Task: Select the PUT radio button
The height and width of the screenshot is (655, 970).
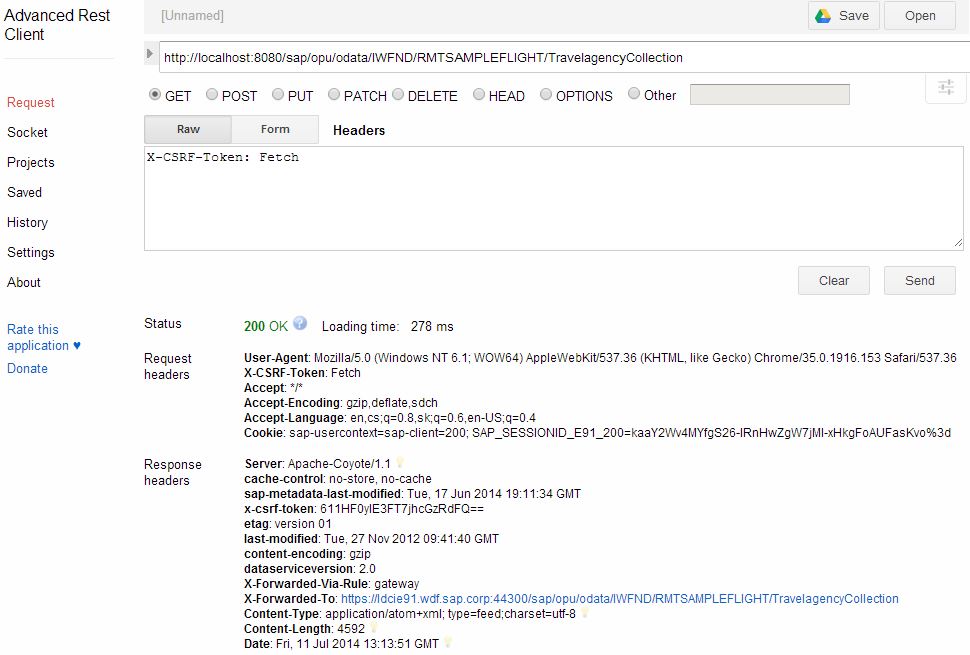Action: (277, 95)
